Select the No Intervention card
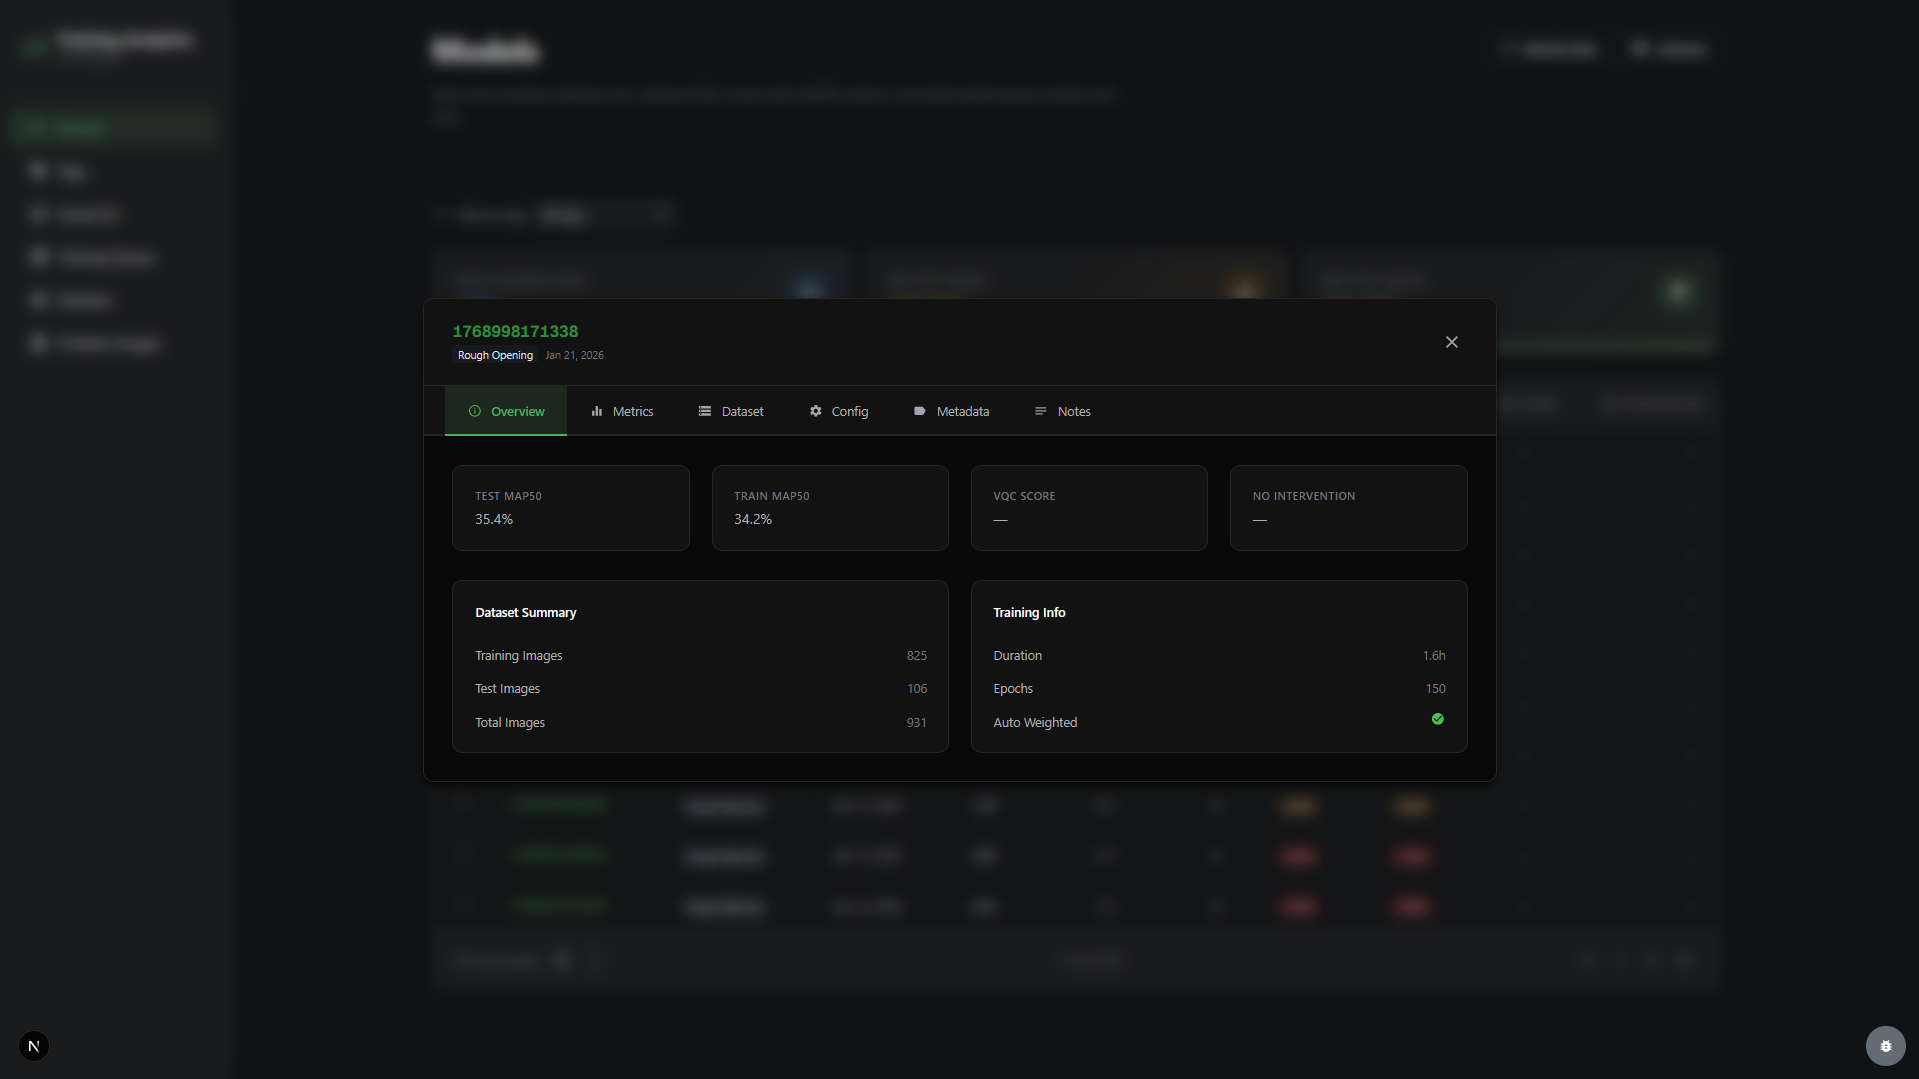The width and height of the screenshot is (1919, 1079). tap(1349, 508)
